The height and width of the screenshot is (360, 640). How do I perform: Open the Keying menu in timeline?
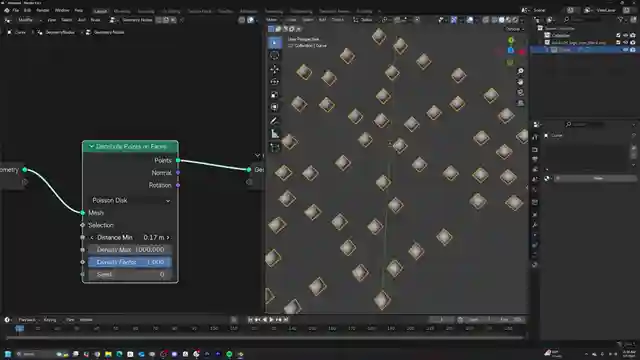click(x=50, y=320)
